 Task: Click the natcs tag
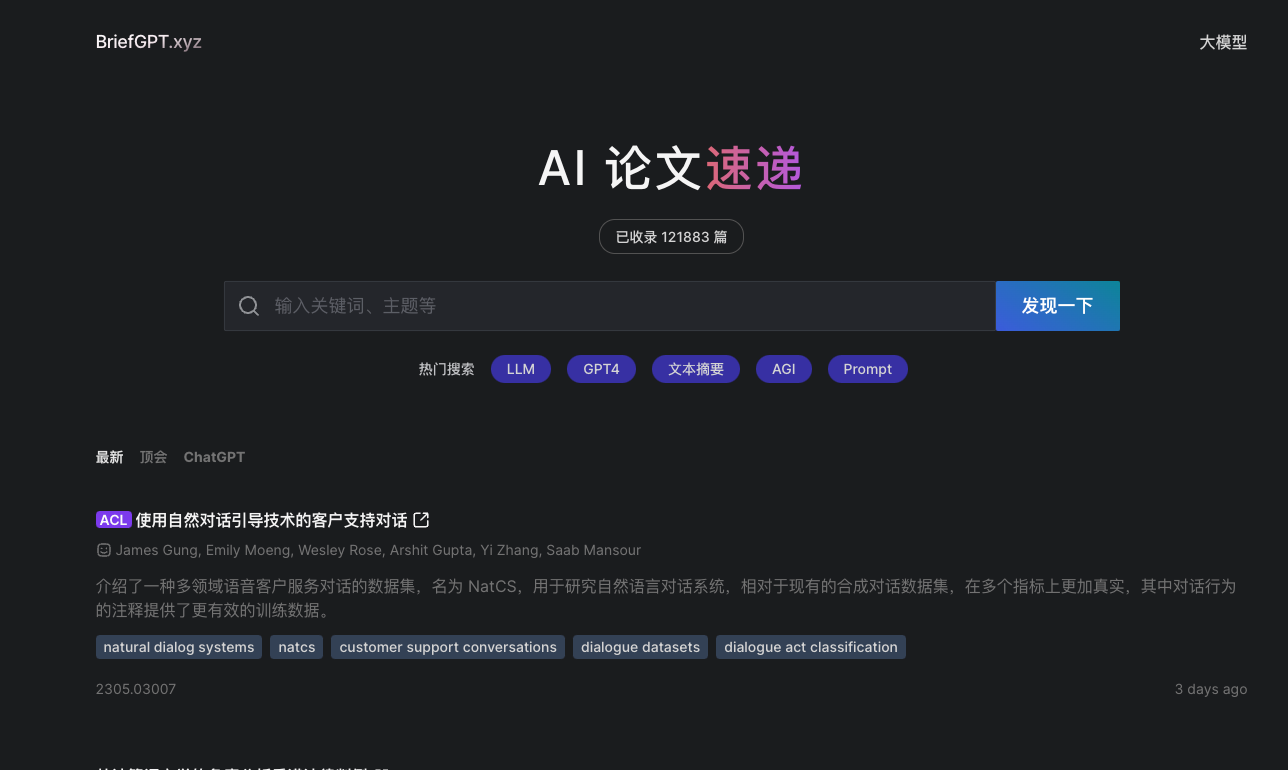[297, 647]
